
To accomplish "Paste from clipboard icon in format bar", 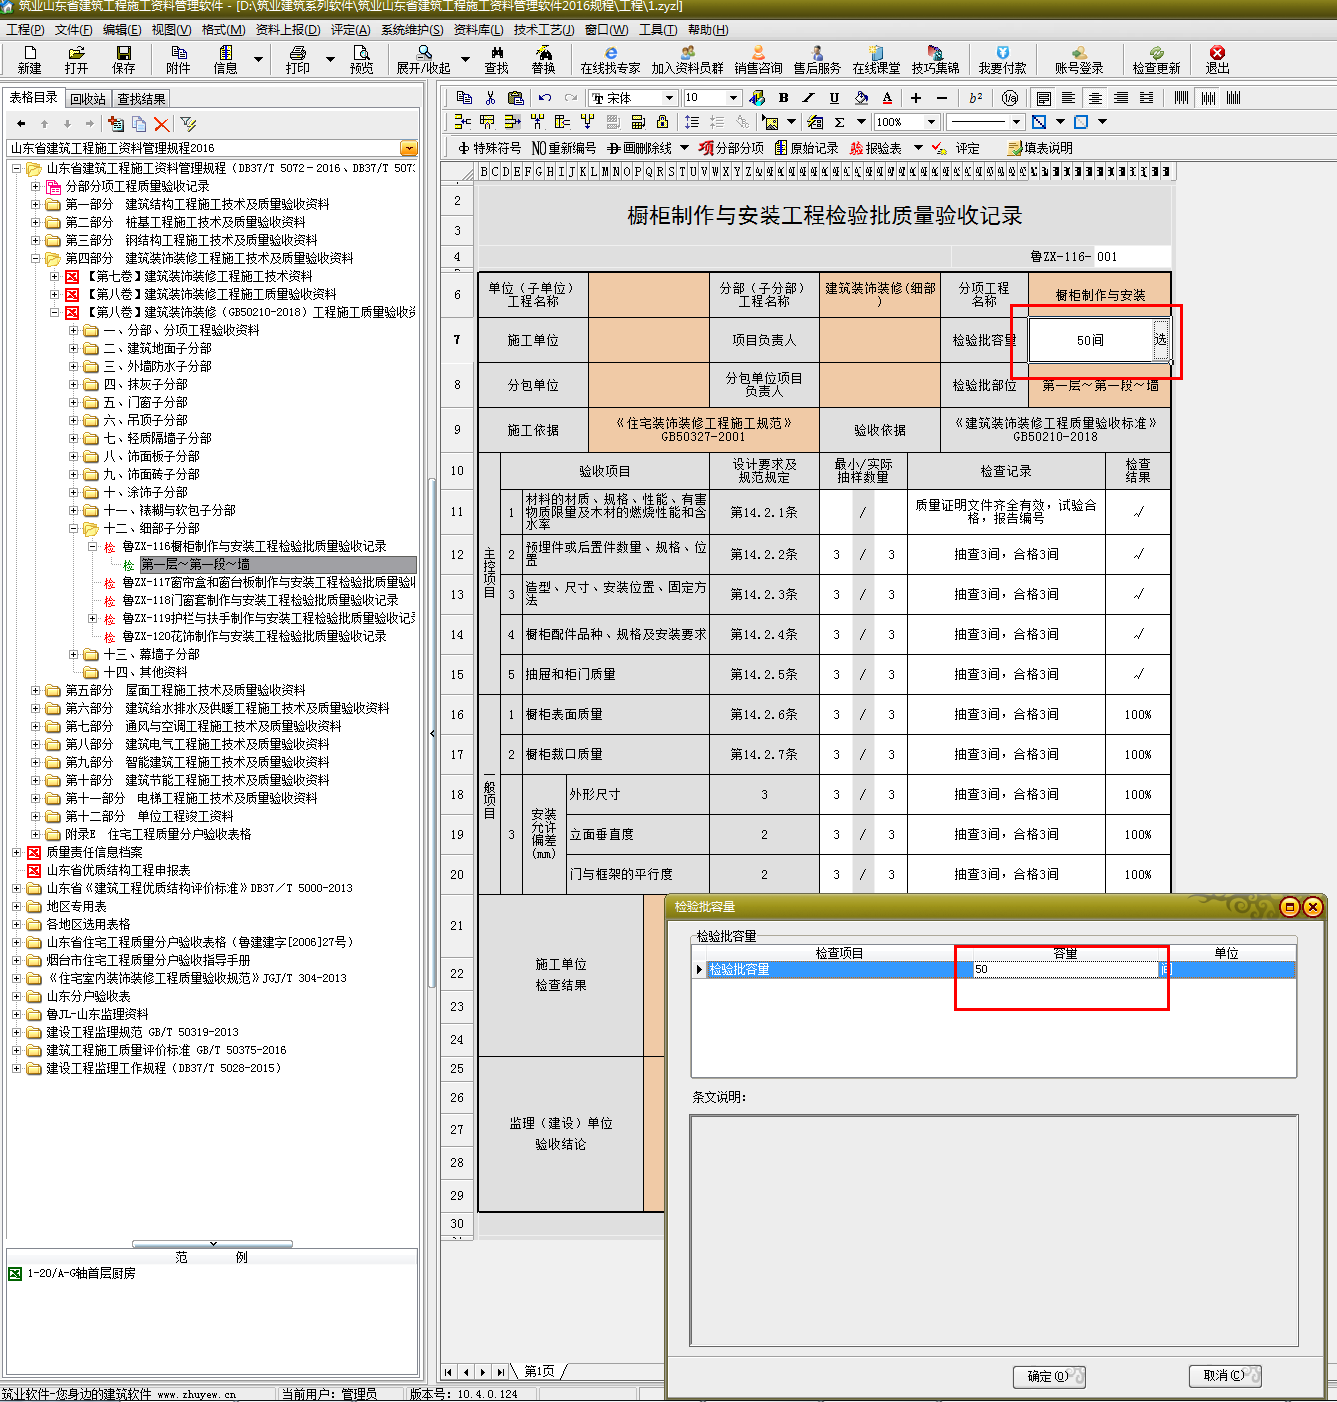I will click(516, 97).
